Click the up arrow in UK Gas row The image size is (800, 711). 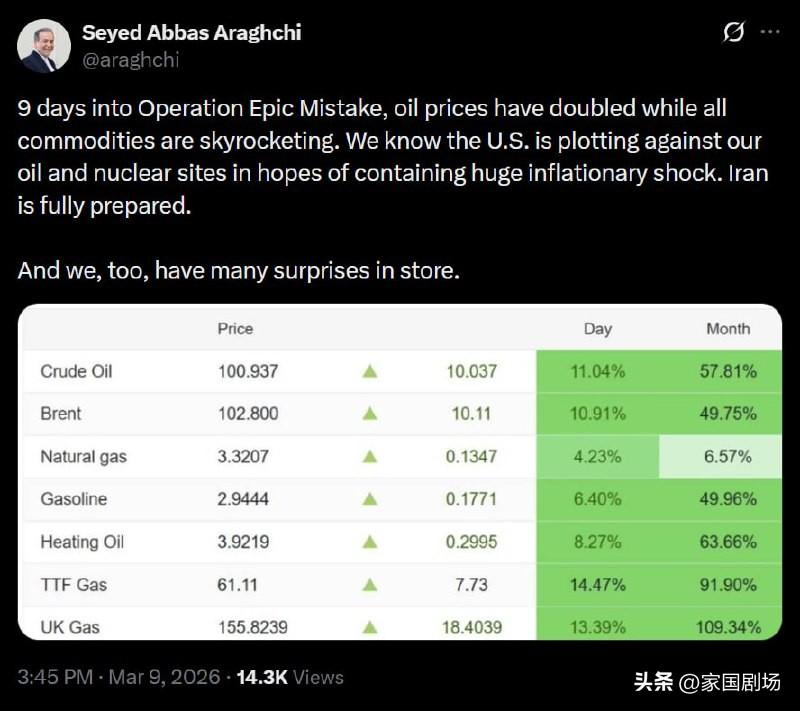tap(369, 628)
